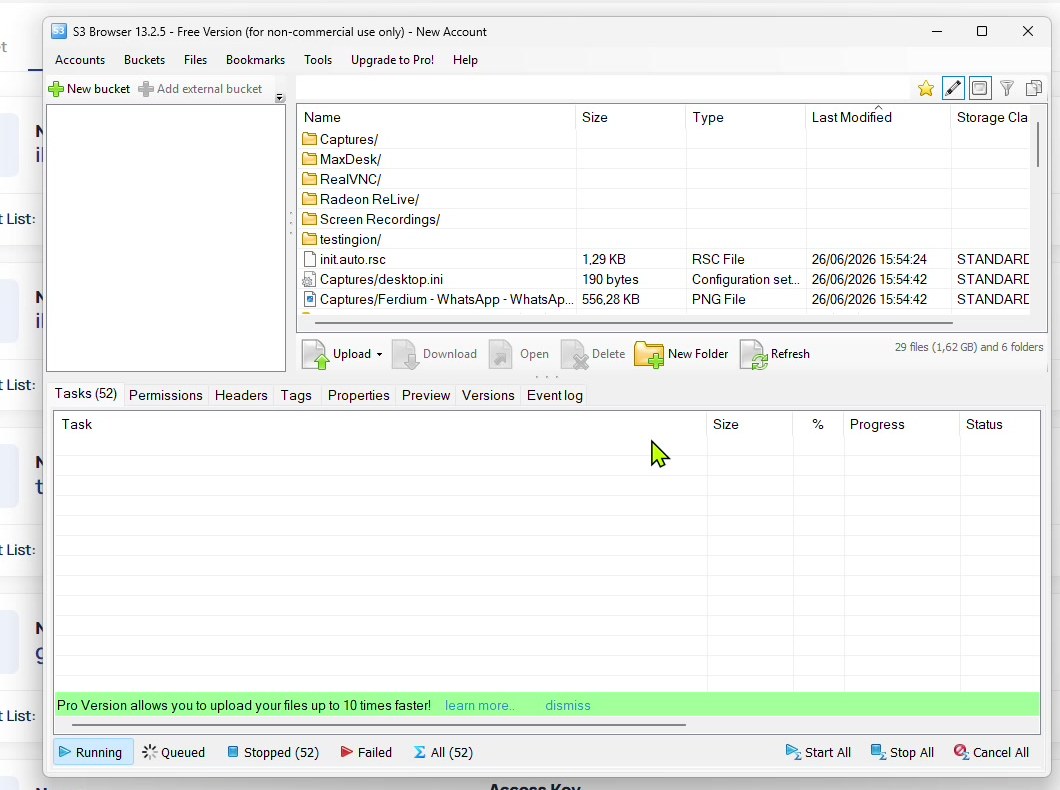This screenshot has height=790, width=1060.
Task: Click the yellow star bookmark icon
Action: click(925, 89)
